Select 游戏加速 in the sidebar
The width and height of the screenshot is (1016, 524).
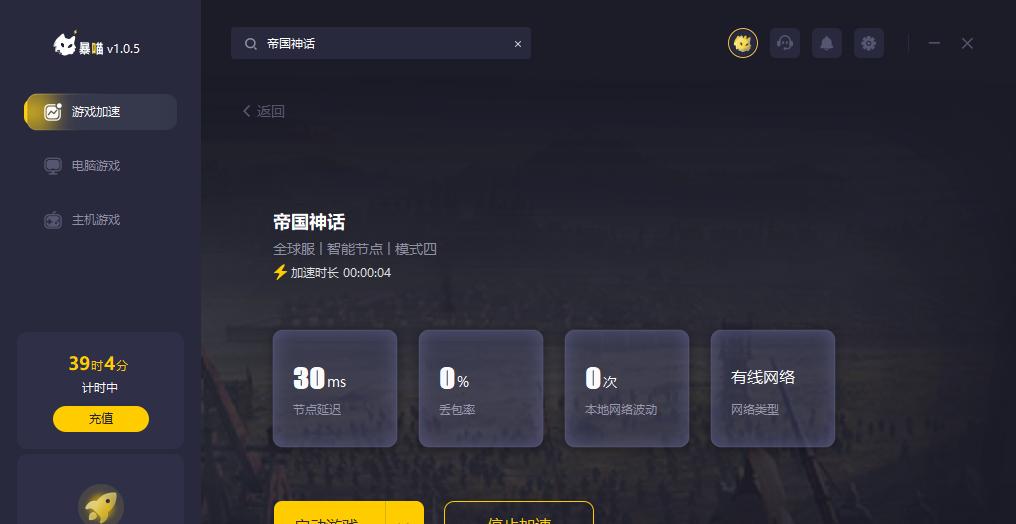tap(100, 112)
